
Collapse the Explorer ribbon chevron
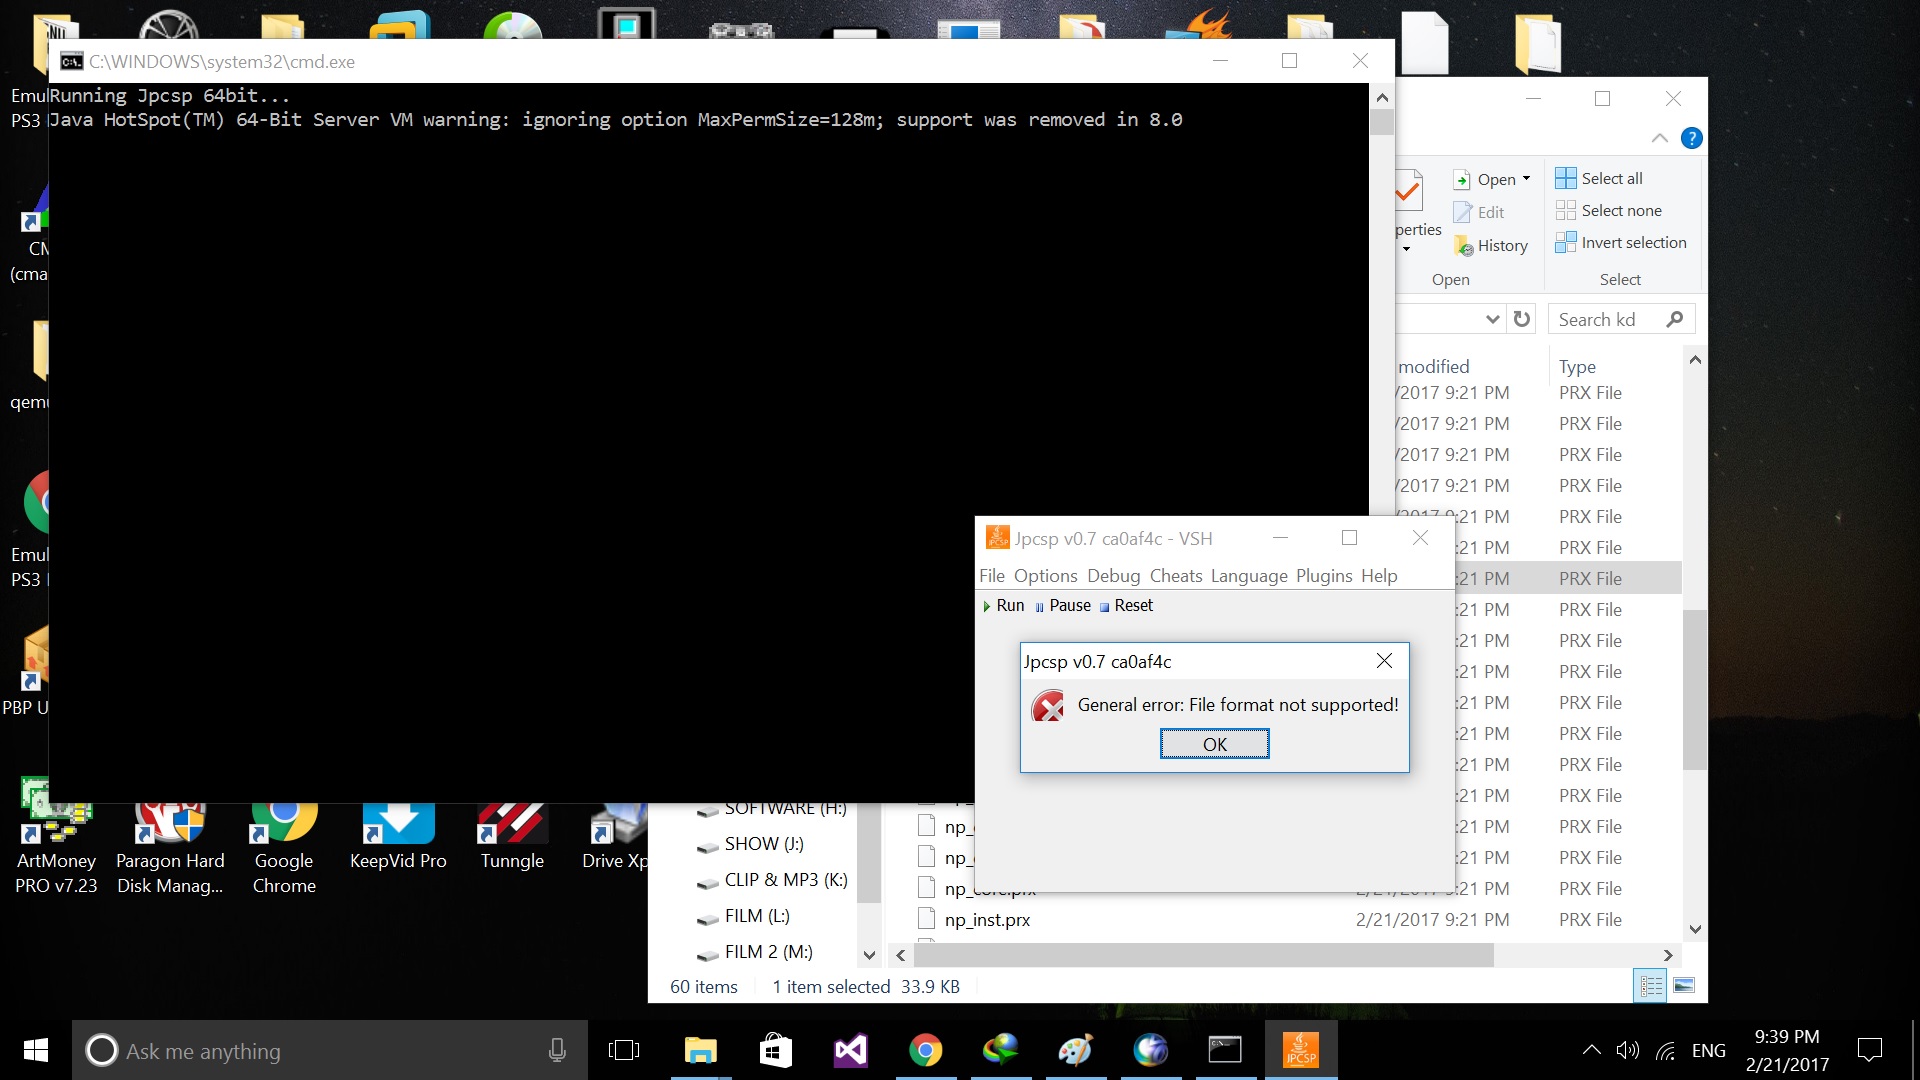(1660, 138)
